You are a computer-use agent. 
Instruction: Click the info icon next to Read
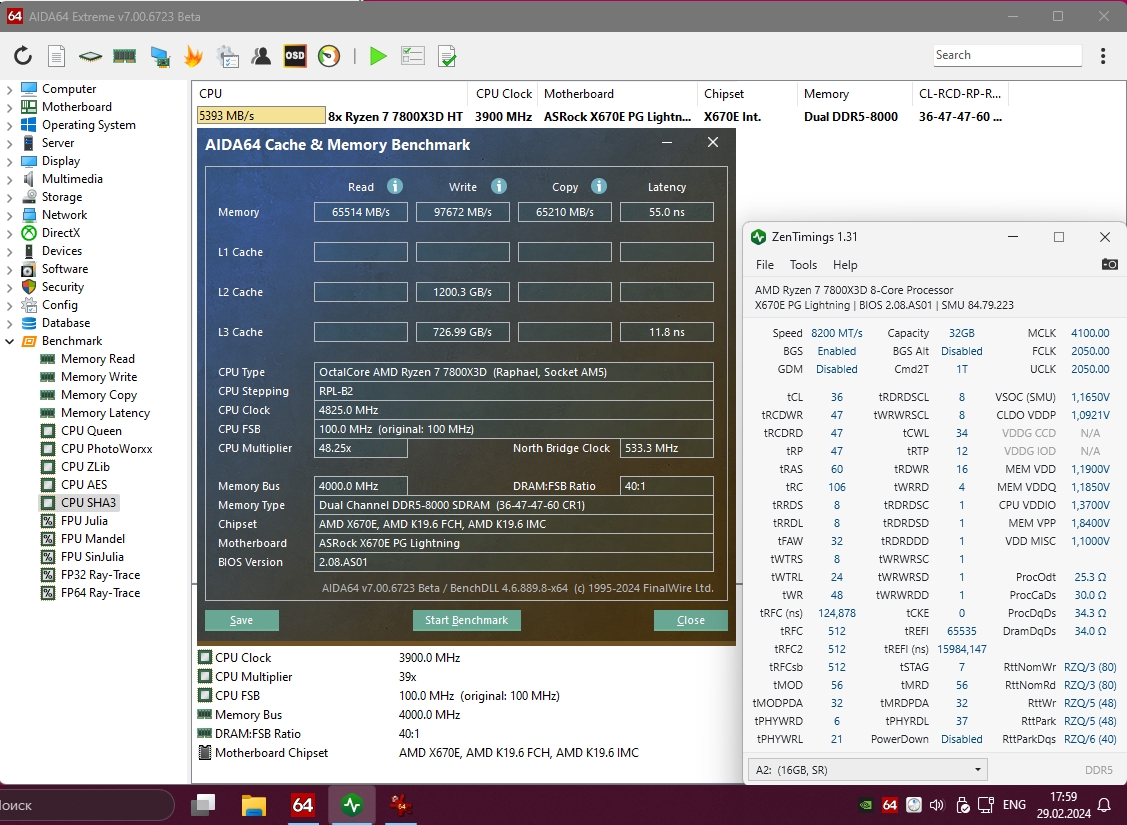click(x=395, y=186)
